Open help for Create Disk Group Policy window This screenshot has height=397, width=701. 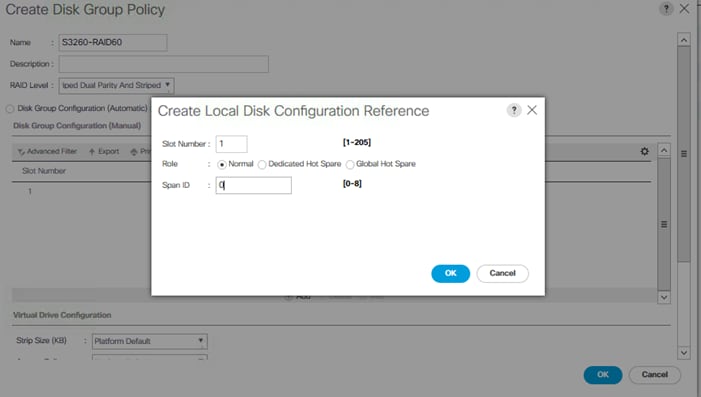pos(666,8)
